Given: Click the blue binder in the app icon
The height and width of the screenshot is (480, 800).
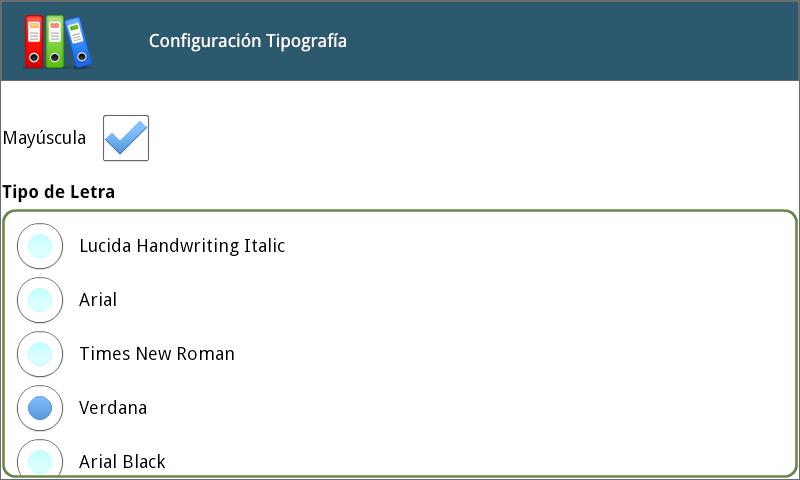Looking at the screenshot, I should [78, 42].
